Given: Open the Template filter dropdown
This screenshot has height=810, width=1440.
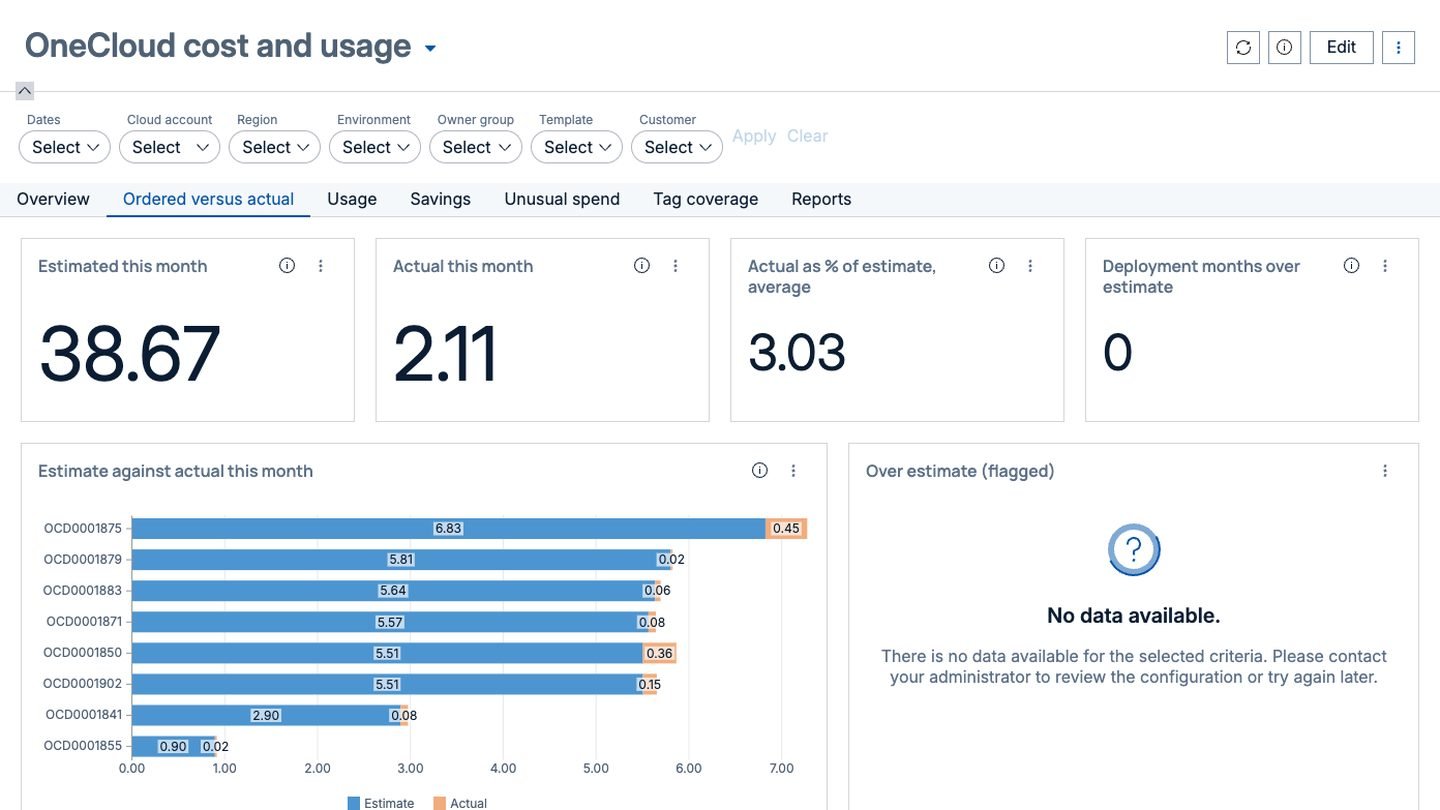Looking at the screenshot, I should tap(577, 147).
